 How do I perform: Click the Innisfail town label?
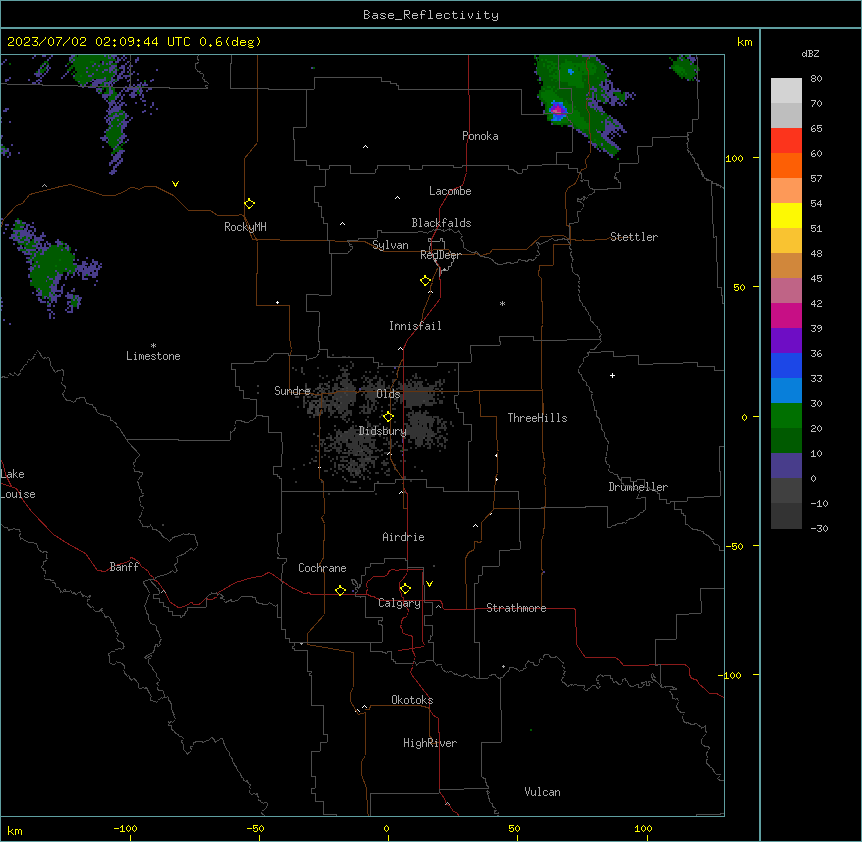point(415,326)
